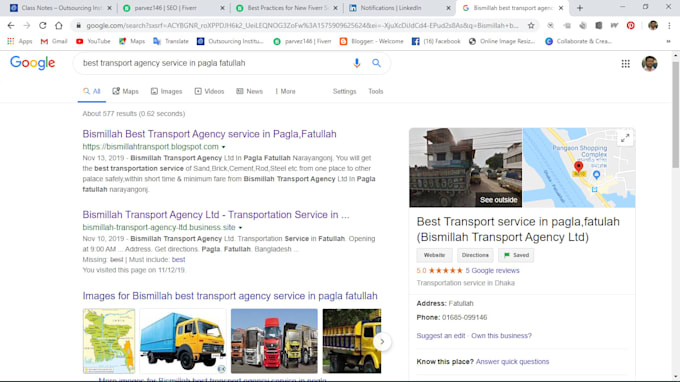Image resolution: width=680 pixels, height=382 pixels.
Task: Open Blogger Welcome bookmark
Action: [371, 41]
